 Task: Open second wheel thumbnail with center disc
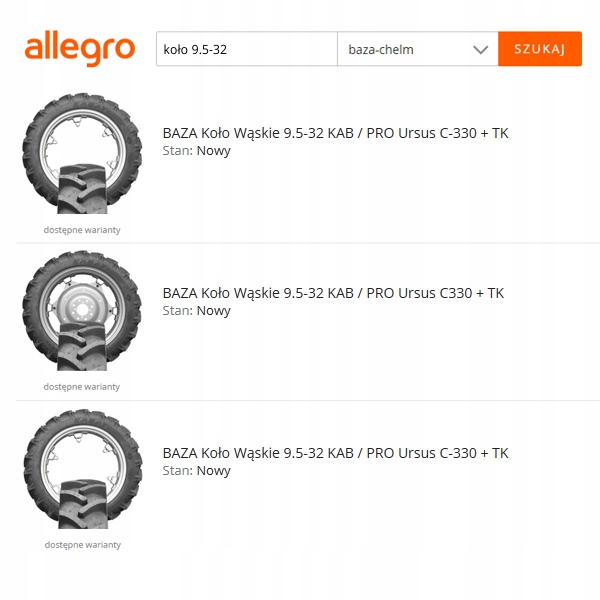pyautogui.click(x=82, y=311)
